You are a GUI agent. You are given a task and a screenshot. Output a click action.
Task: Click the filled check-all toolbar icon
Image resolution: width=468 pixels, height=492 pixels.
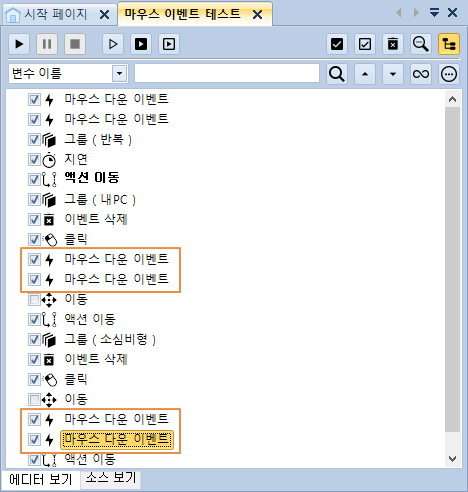337,44
